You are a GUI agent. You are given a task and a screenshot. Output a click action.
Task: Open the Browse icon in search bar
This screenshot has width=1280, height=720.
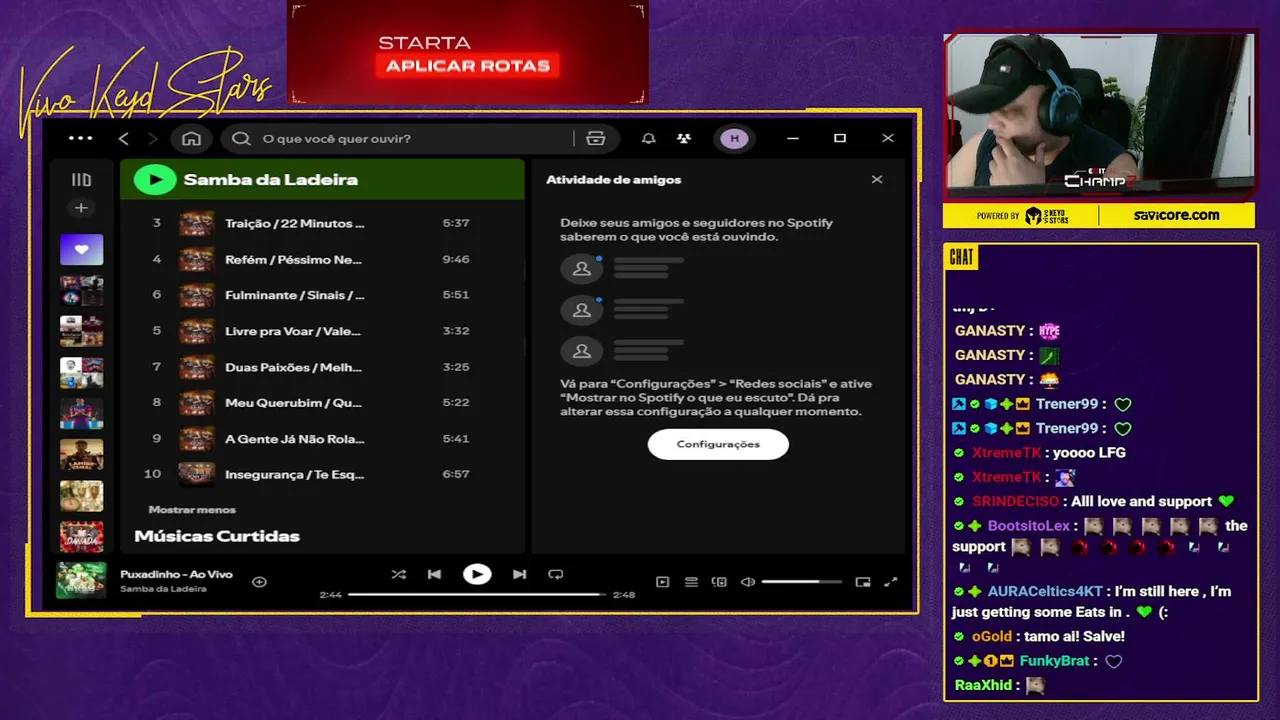pyautogui.click(x=596, y=139)
